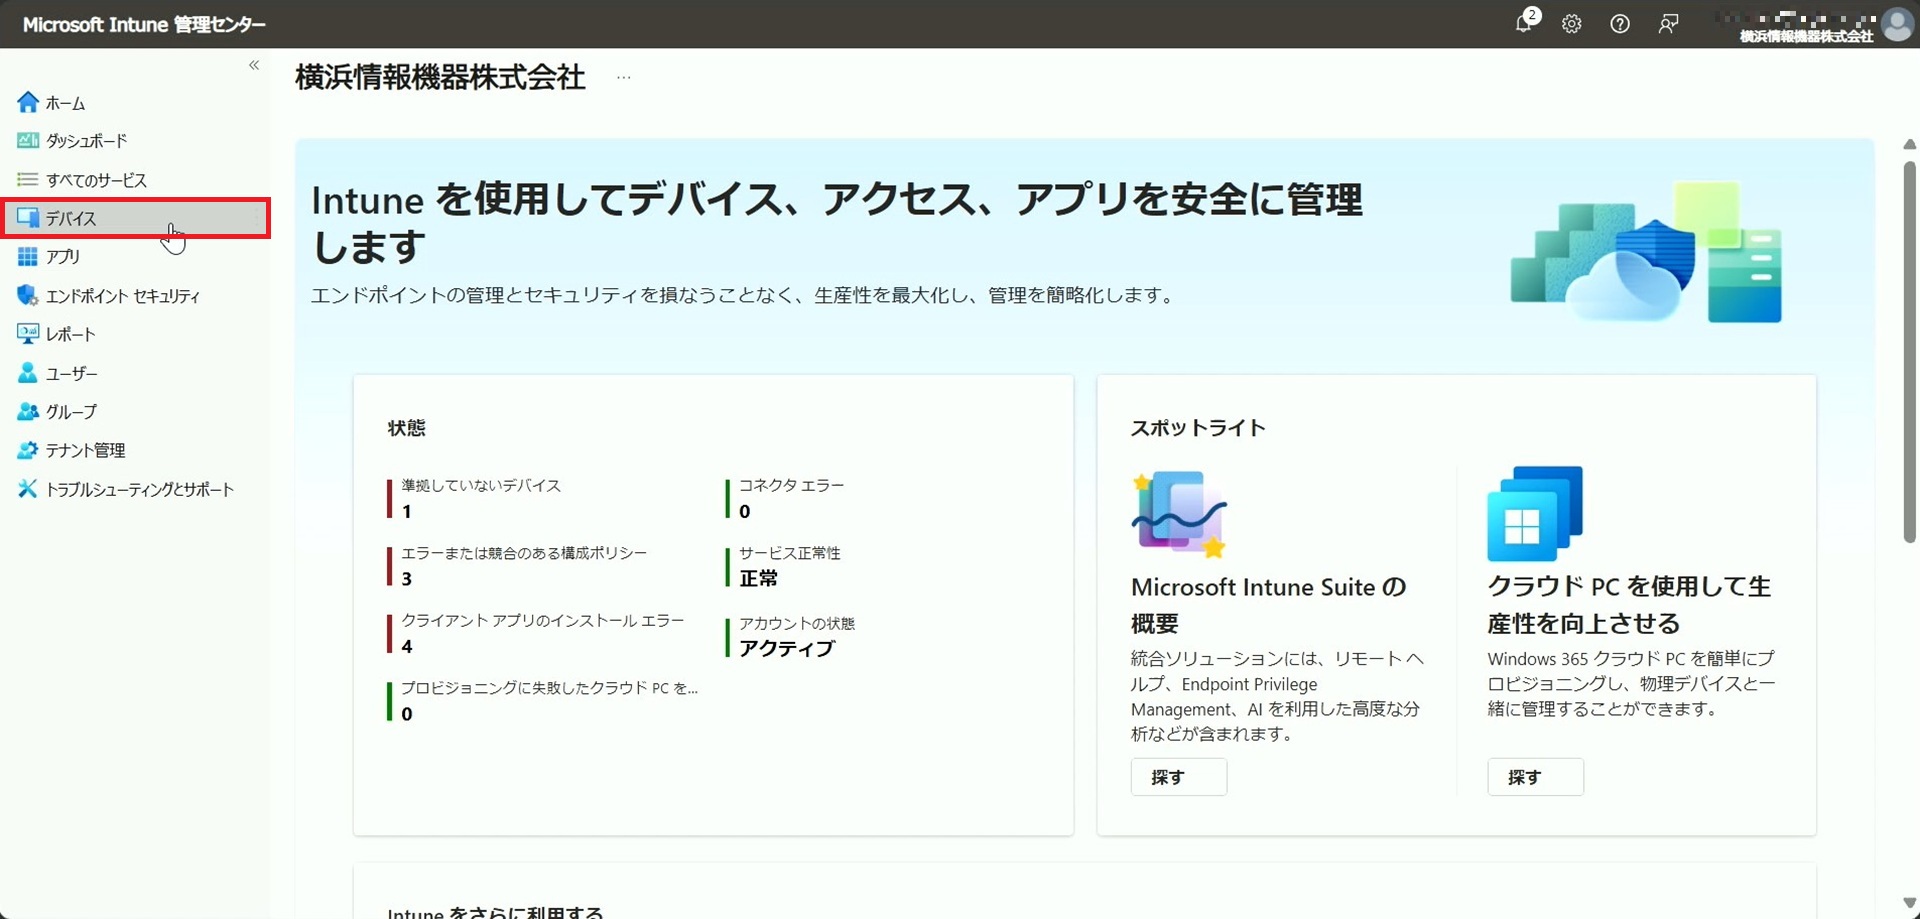Click 探す button under Intune Suite
Screen dimensions: 1920x919
(1179, 777)
